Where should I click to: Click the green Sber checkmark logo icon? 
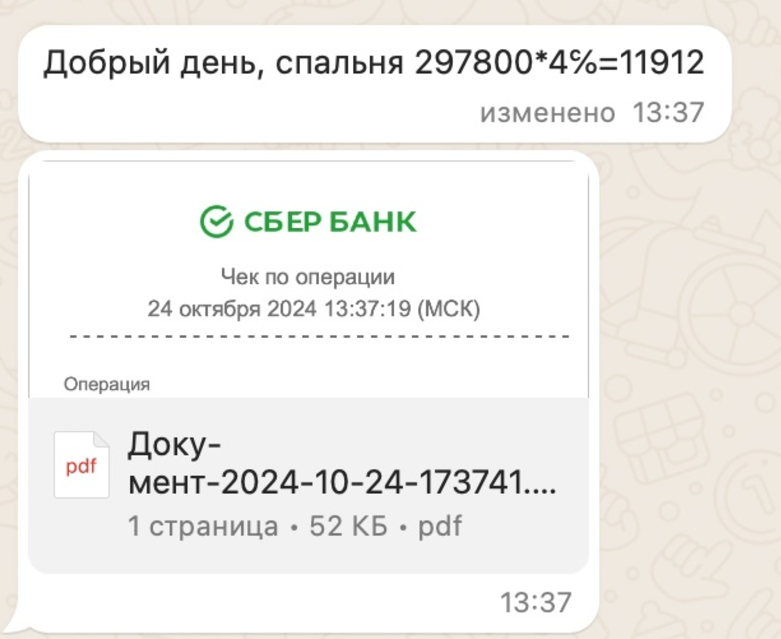(216, 221)
